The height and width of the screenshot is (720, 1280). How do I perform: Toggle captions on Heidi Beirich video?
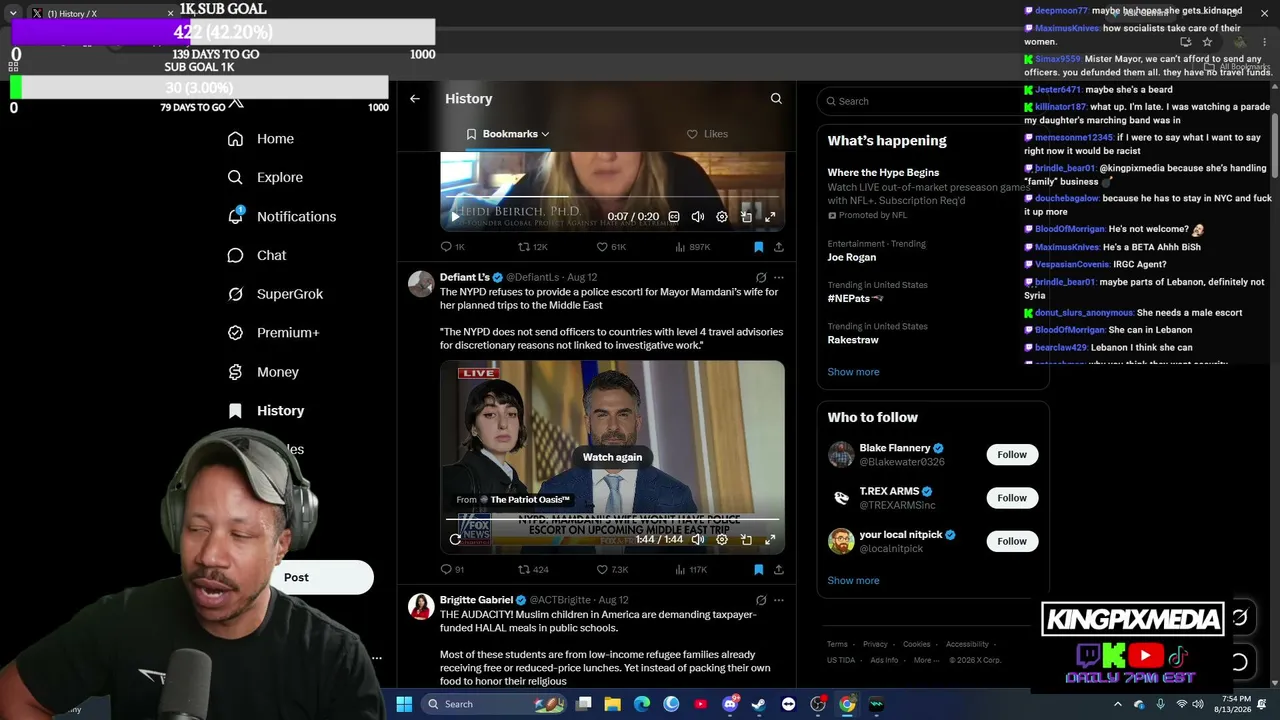coord(674,216)
